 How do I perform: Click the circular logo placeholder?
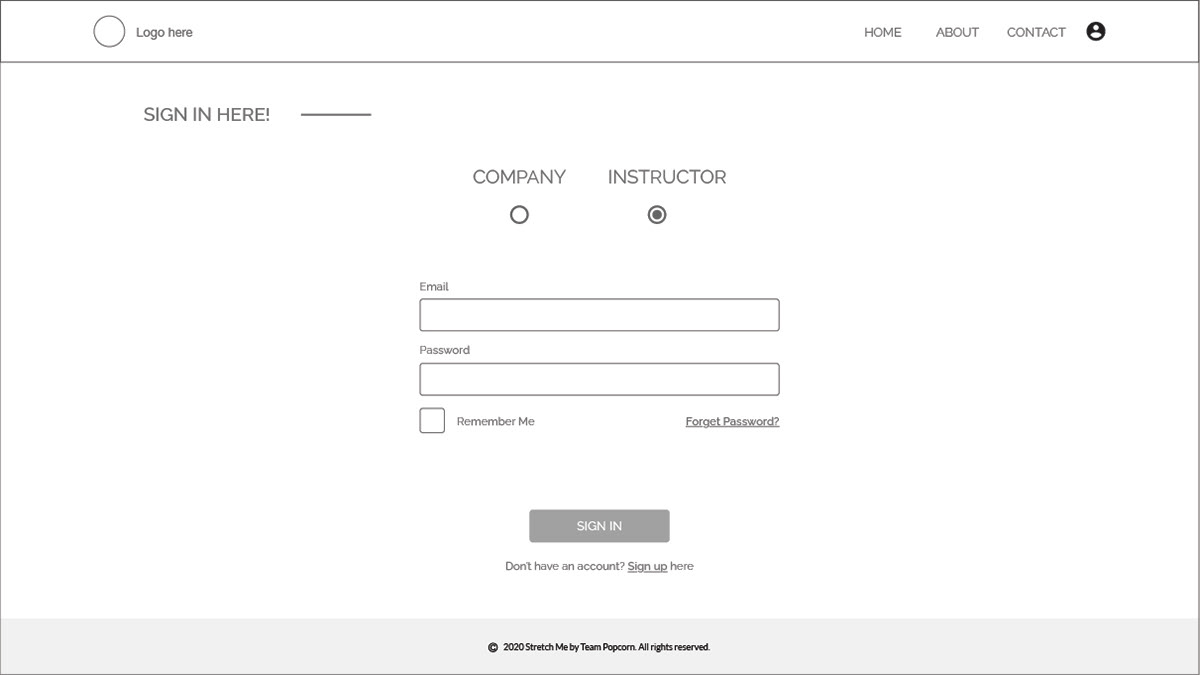109,32
